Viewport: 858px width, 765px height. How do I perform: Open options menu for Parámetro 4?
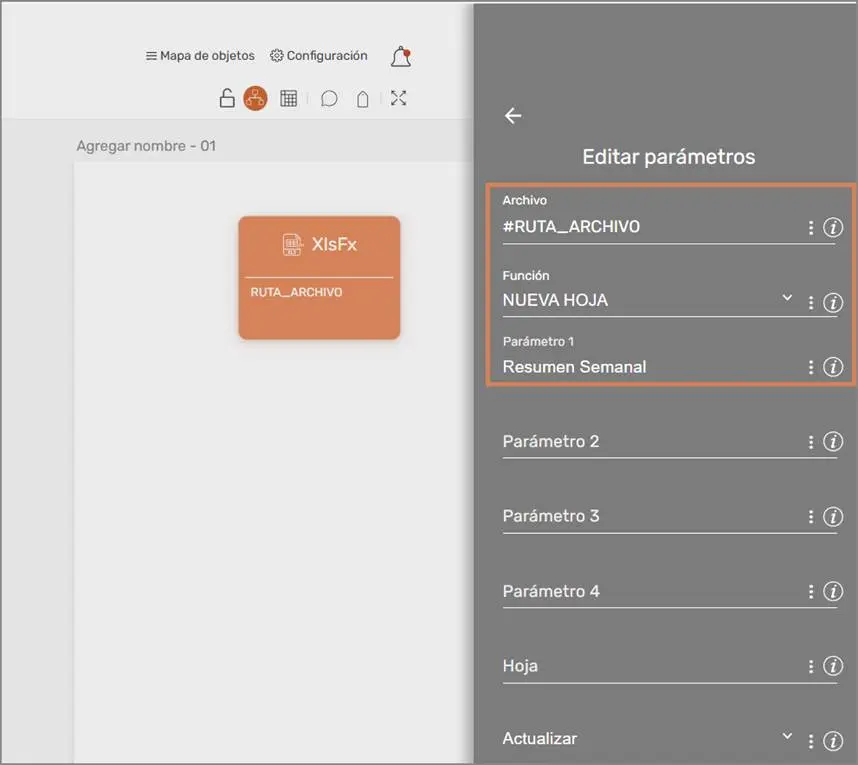(811, 592)
